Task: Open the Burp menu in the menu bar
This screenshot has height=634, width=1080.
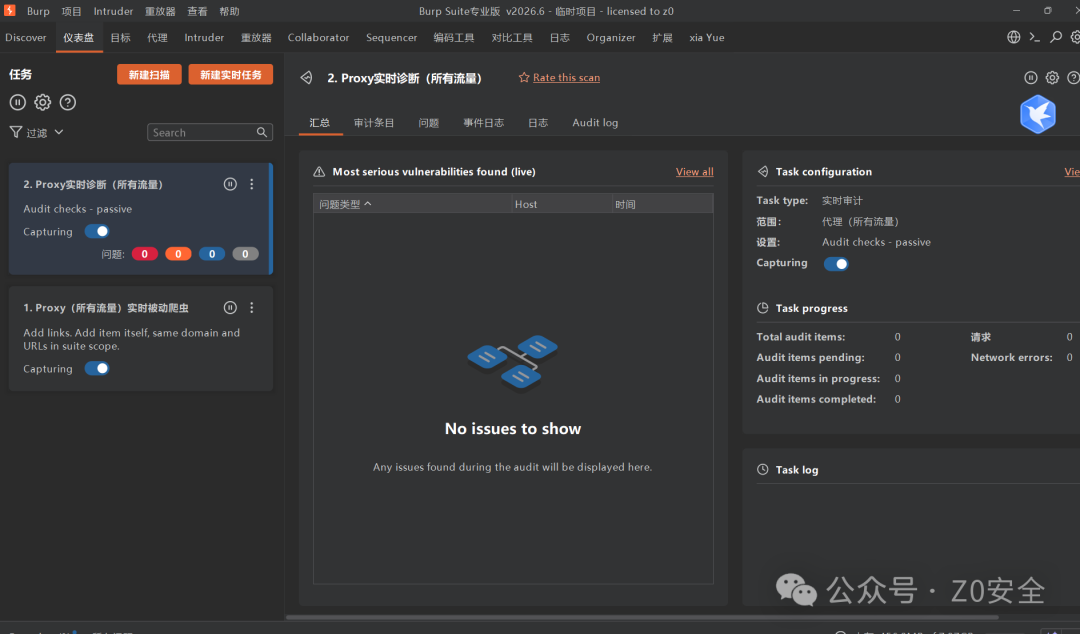Action: point(38,11)
